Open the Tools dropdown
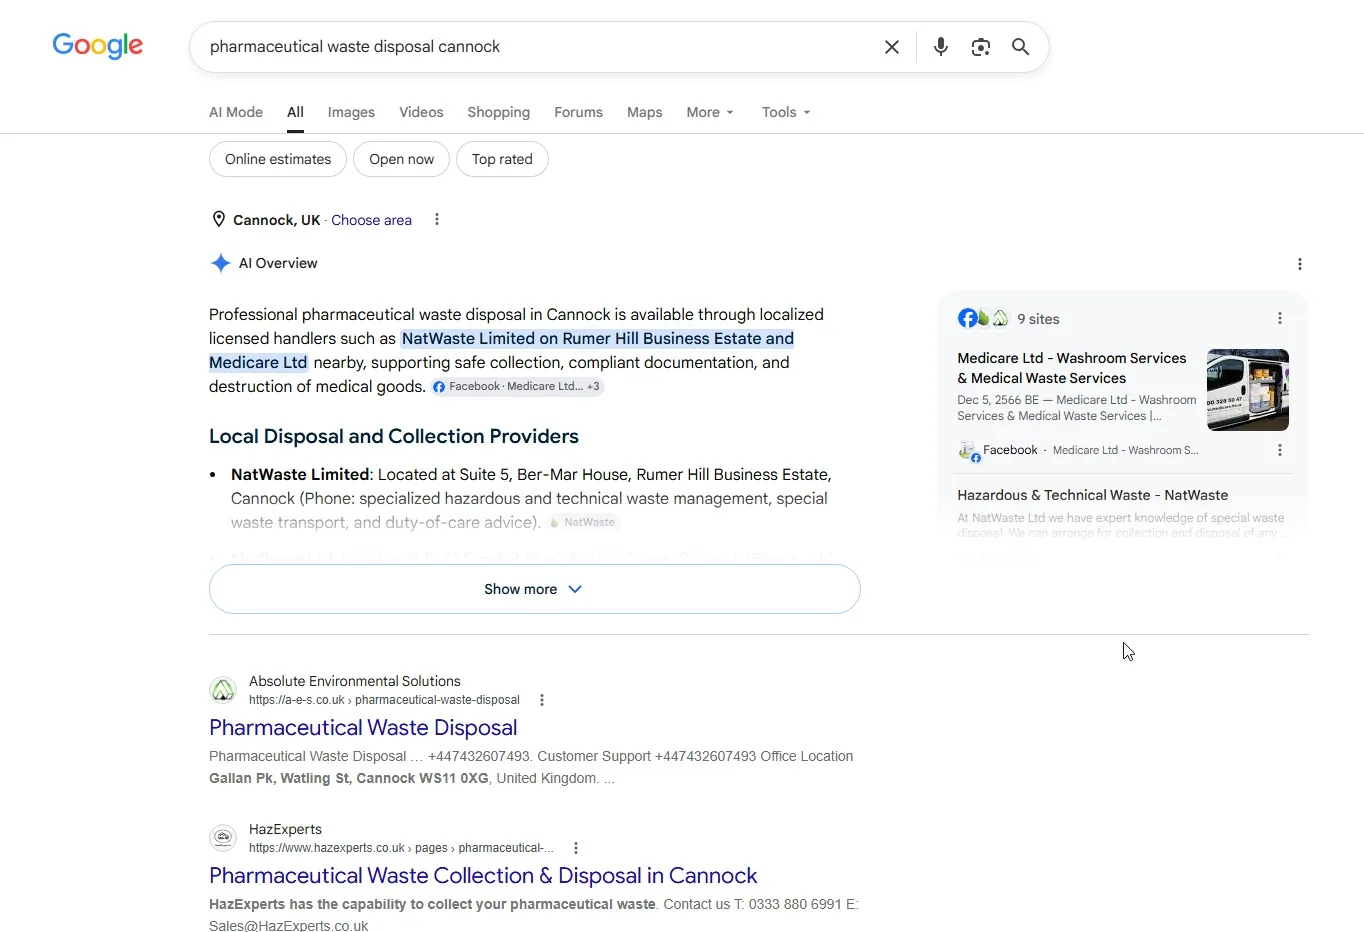 [x=786, y=112]
